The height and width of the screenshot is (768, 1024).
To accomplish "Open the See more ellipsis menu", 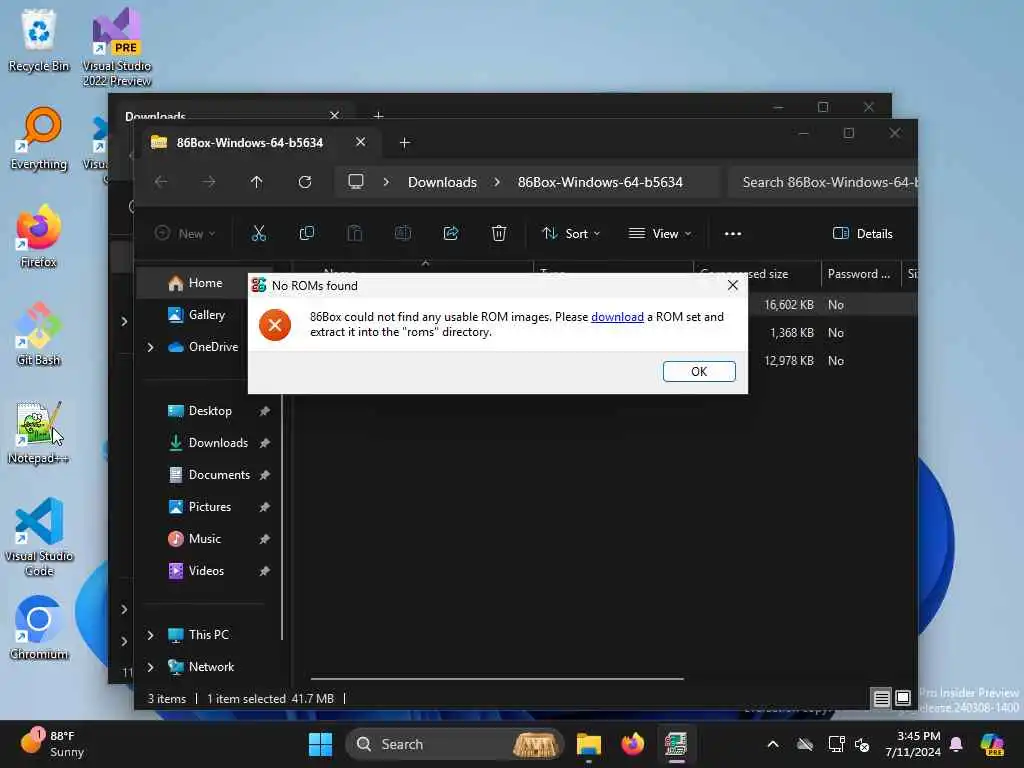I will (x=733, y=233).
